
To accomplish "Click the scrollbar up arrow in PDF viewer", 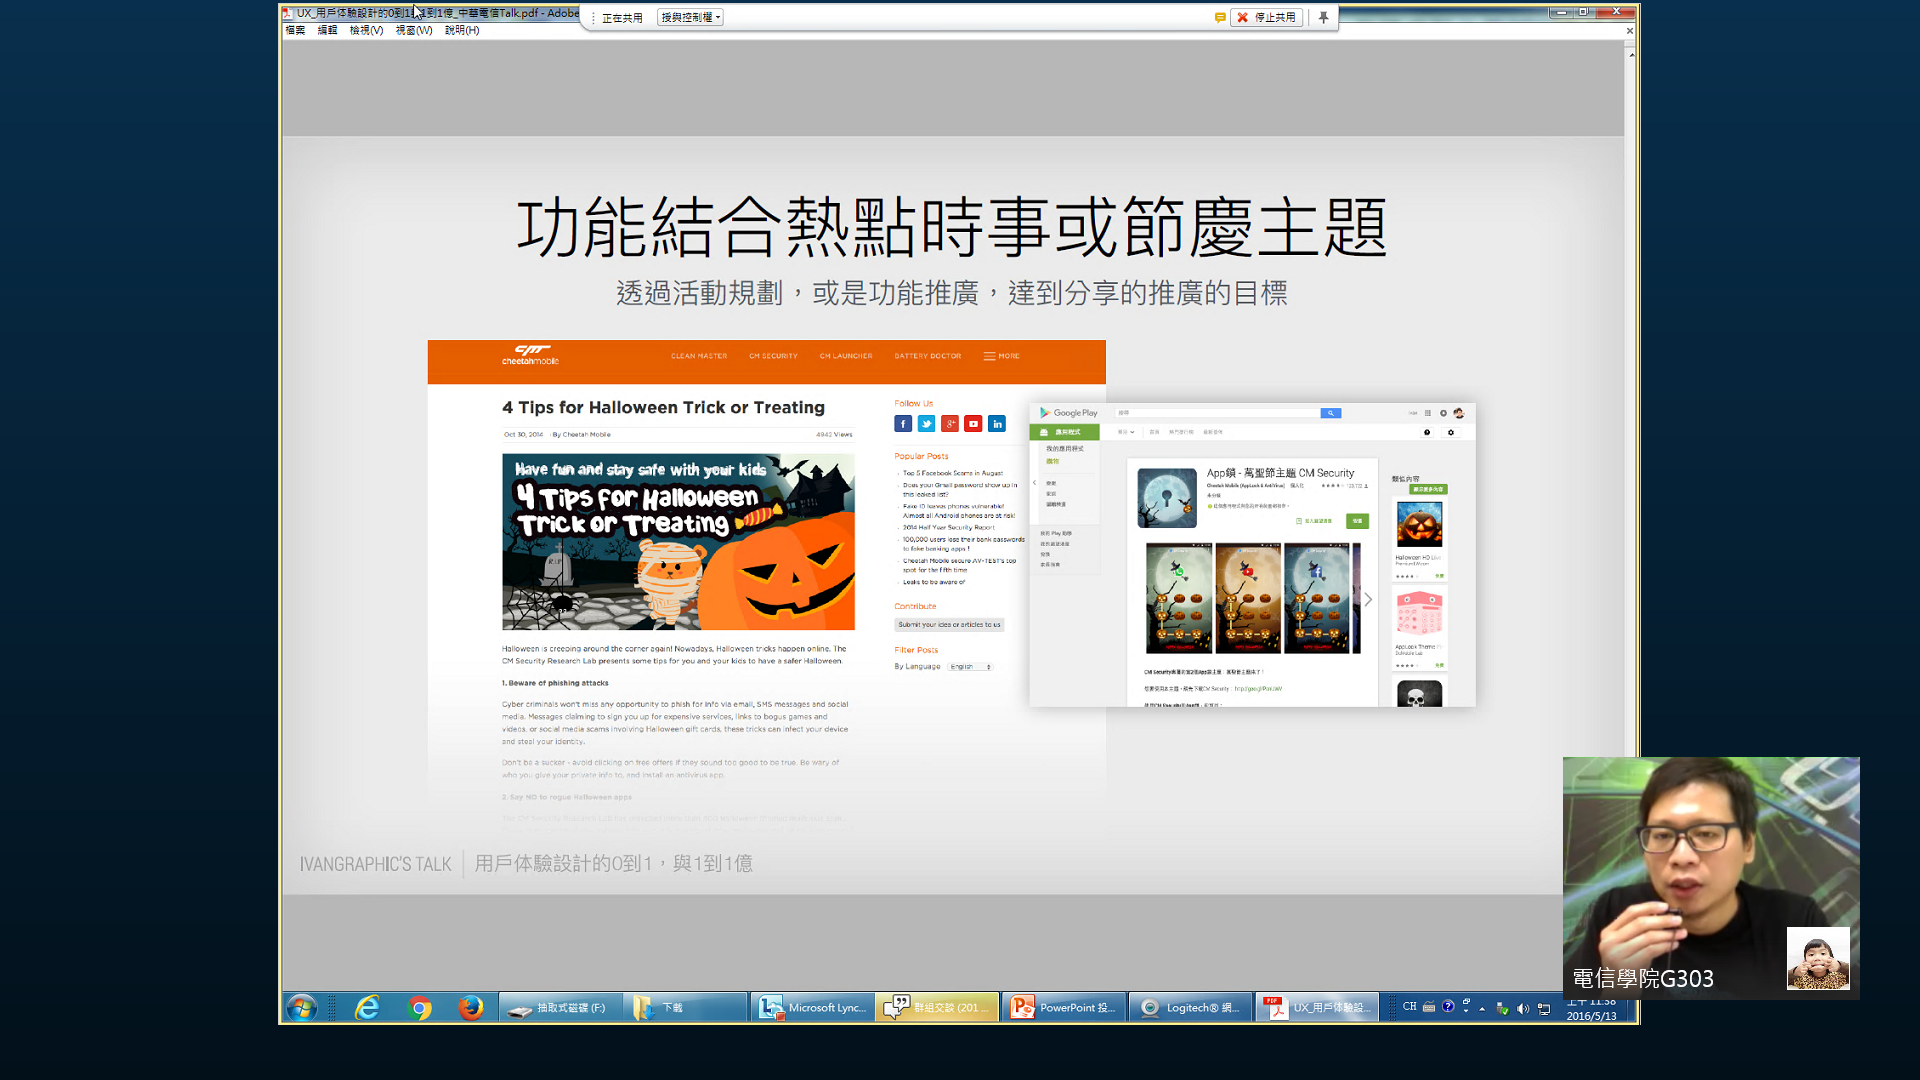I will click(x=1631, y=54).
